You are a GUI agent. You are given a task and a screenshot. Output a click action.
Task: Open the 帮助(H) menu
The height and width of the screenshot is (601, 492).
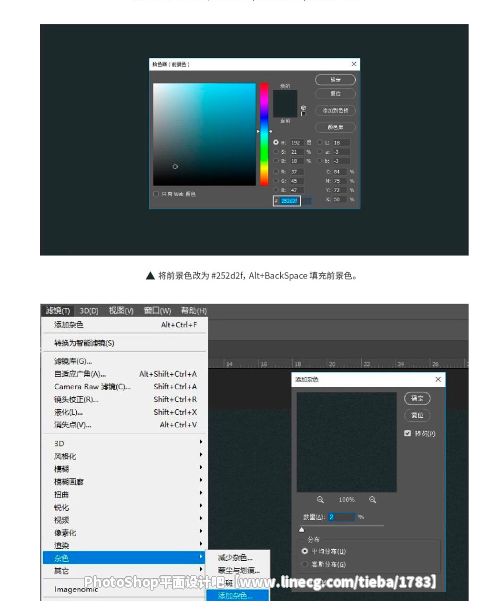click(x=194, y=310)
